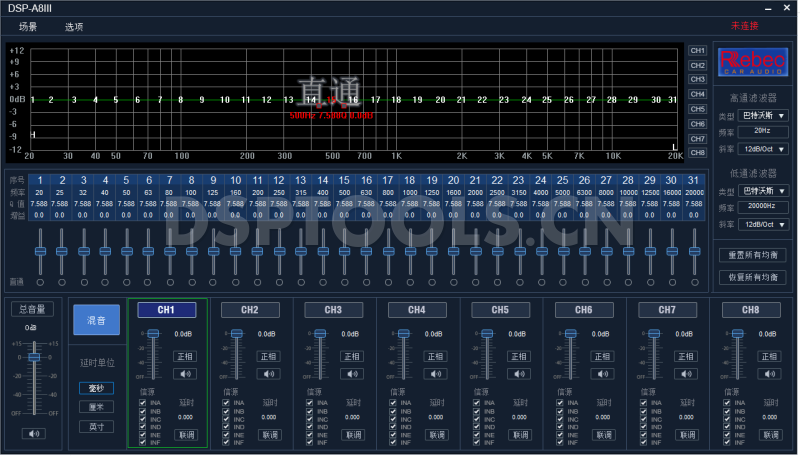Screen dimensions: 800x456
Task: Uncheck INA source for CH1
Action: coord(142,403)
